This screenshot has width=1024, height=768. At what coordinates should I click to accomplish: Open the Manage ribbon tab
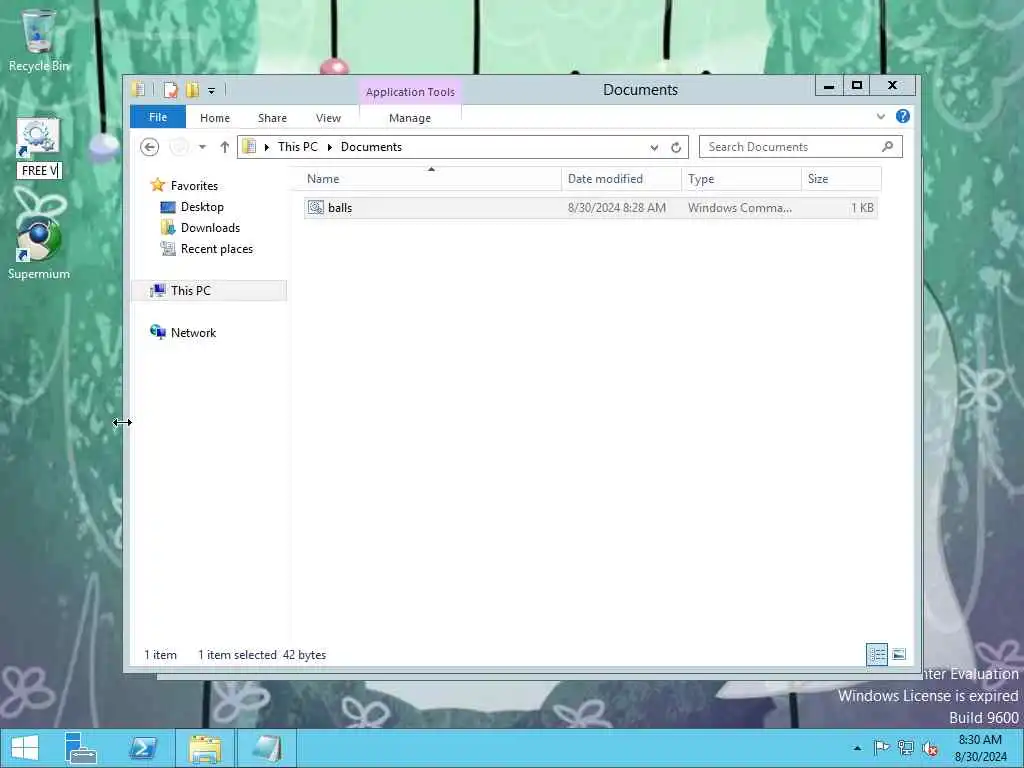point(410,118)
